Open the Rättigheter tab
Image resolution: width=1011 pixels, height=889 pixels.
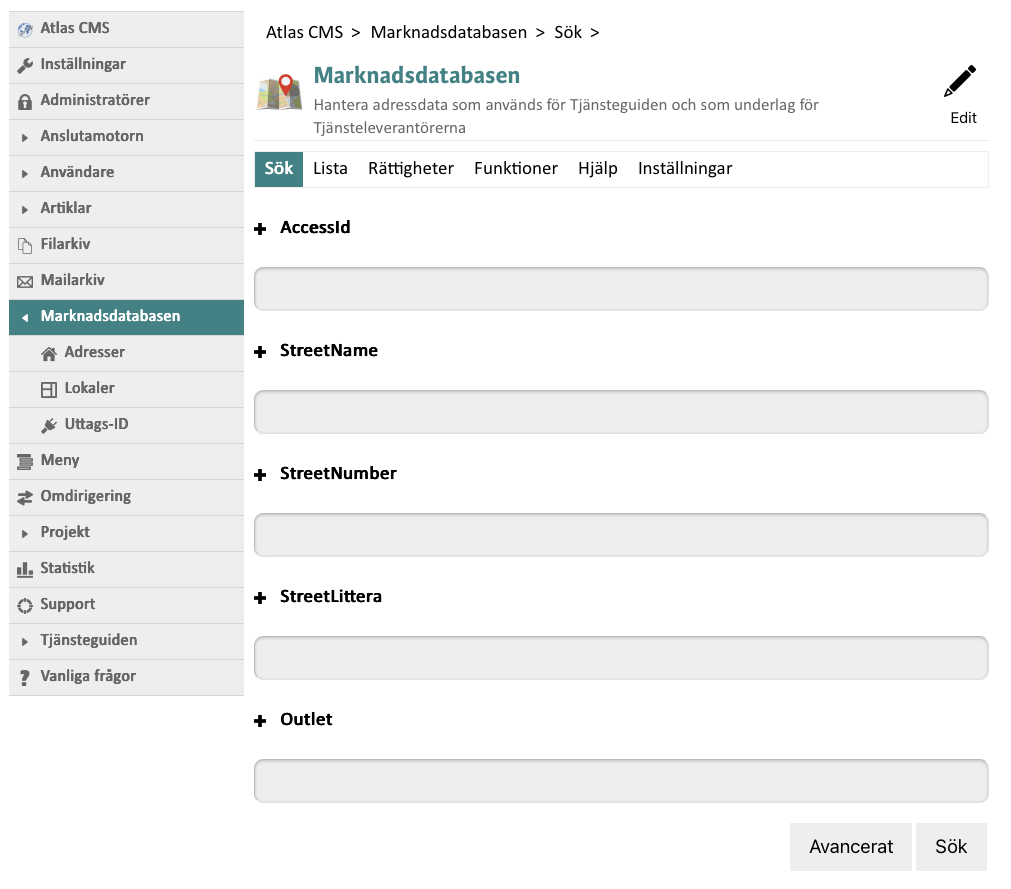pos(410,169)
